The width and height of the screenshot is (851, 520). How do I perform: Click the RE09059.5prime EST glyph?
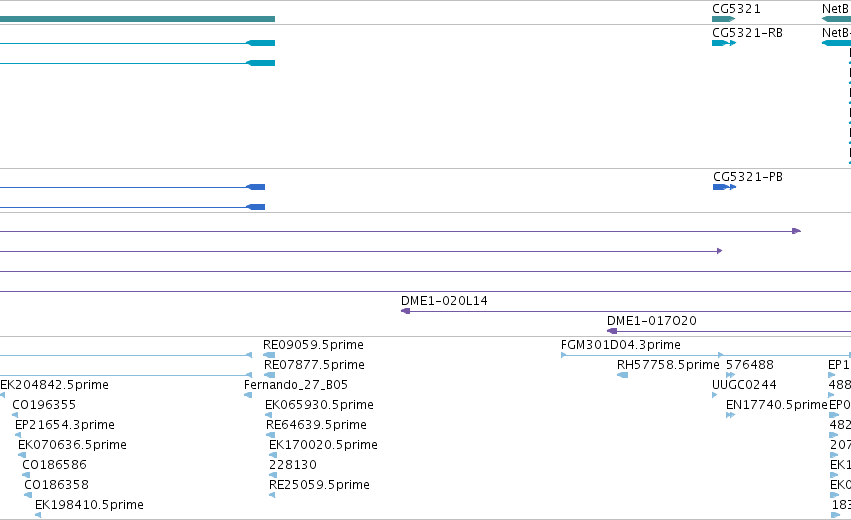(269, 356)
